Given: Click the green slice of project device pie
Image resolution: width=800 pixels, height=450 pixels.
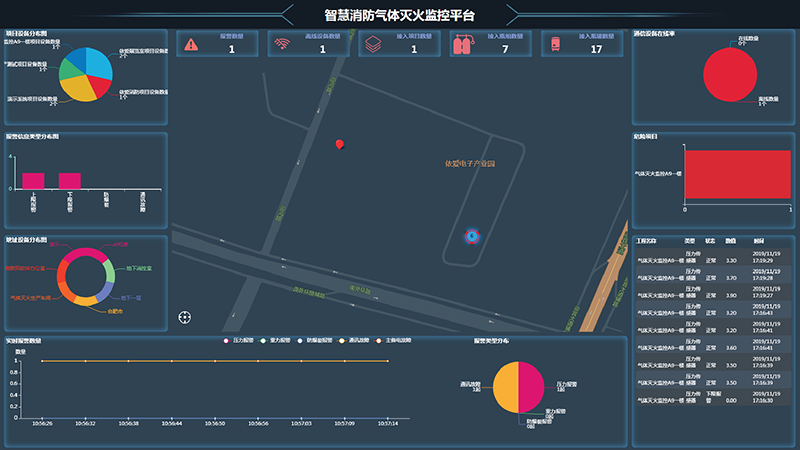Looking at the screenshot, I should click(x=70, y=71).
